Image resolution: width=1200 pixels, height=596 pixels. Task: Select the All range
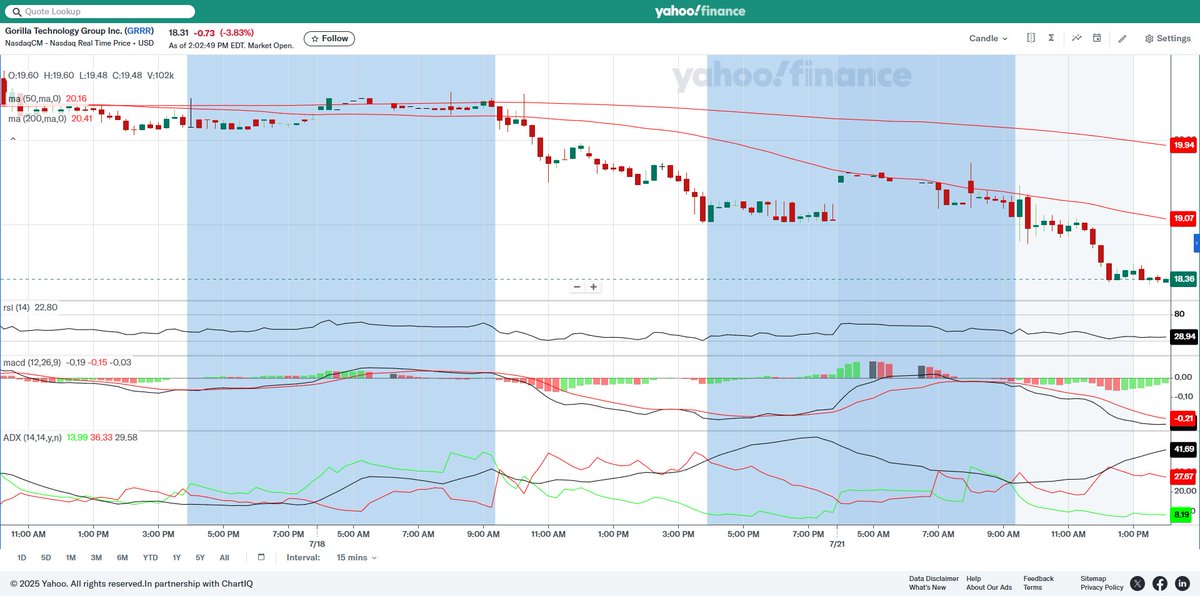(224, 557)
